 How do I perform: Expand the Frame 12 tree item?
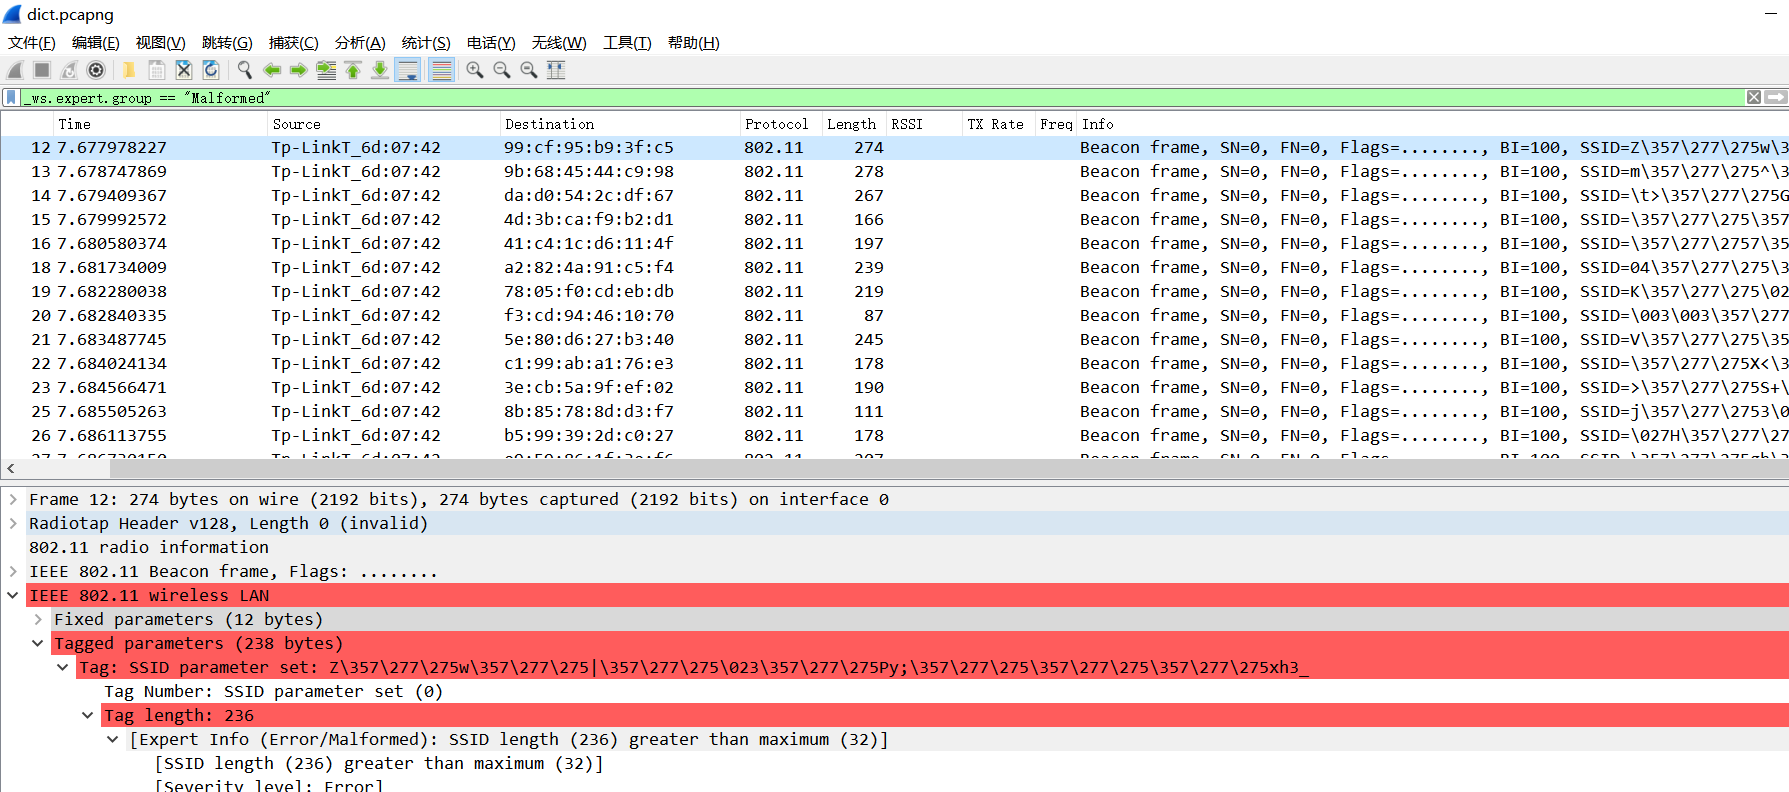coord(13,499)
